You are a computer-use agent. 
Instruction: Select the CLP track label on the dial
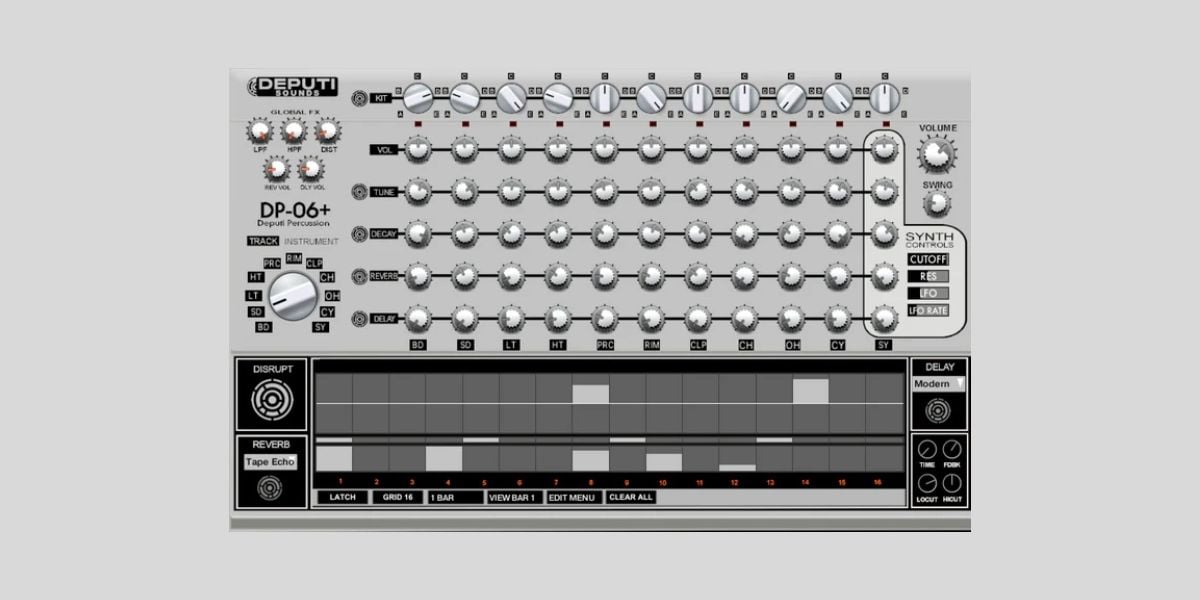click(x=314, y=263)
